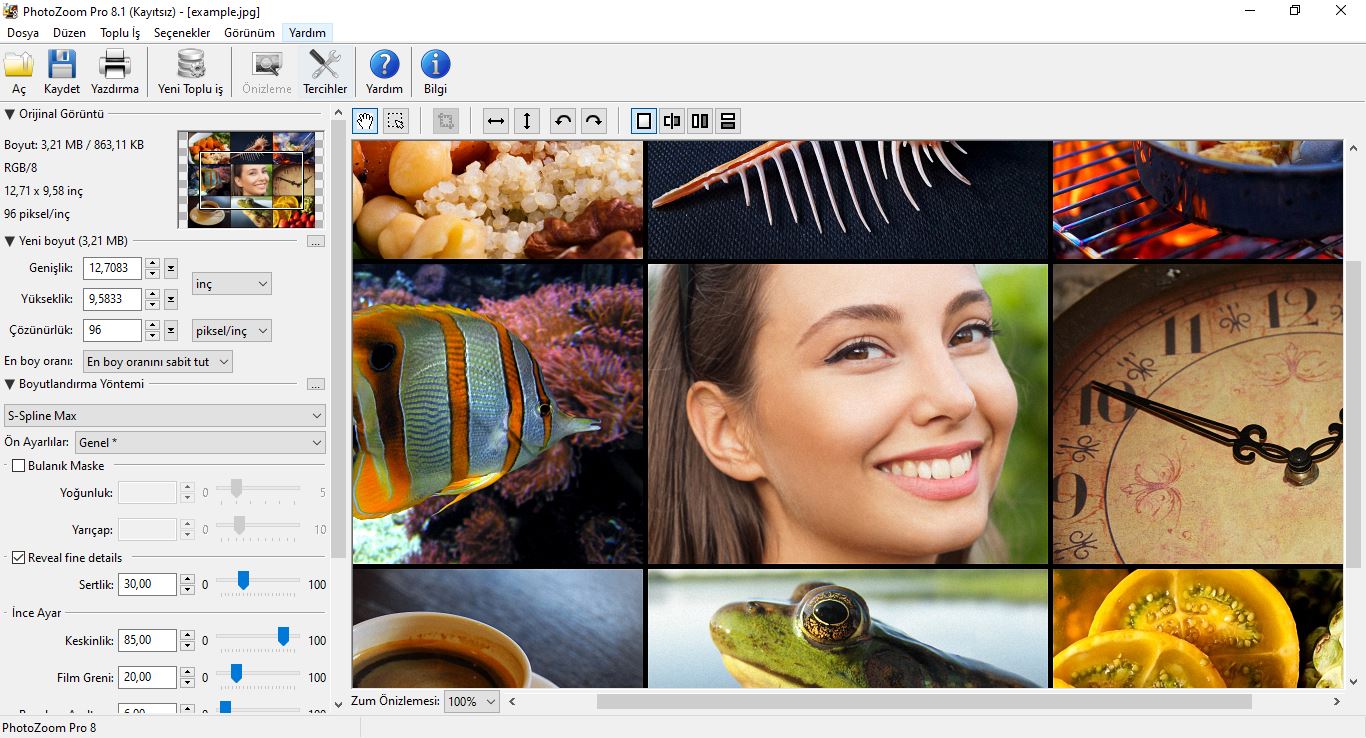1366x738 pixels.
Task: Switch to single preview view
Action: coord(644,121)
